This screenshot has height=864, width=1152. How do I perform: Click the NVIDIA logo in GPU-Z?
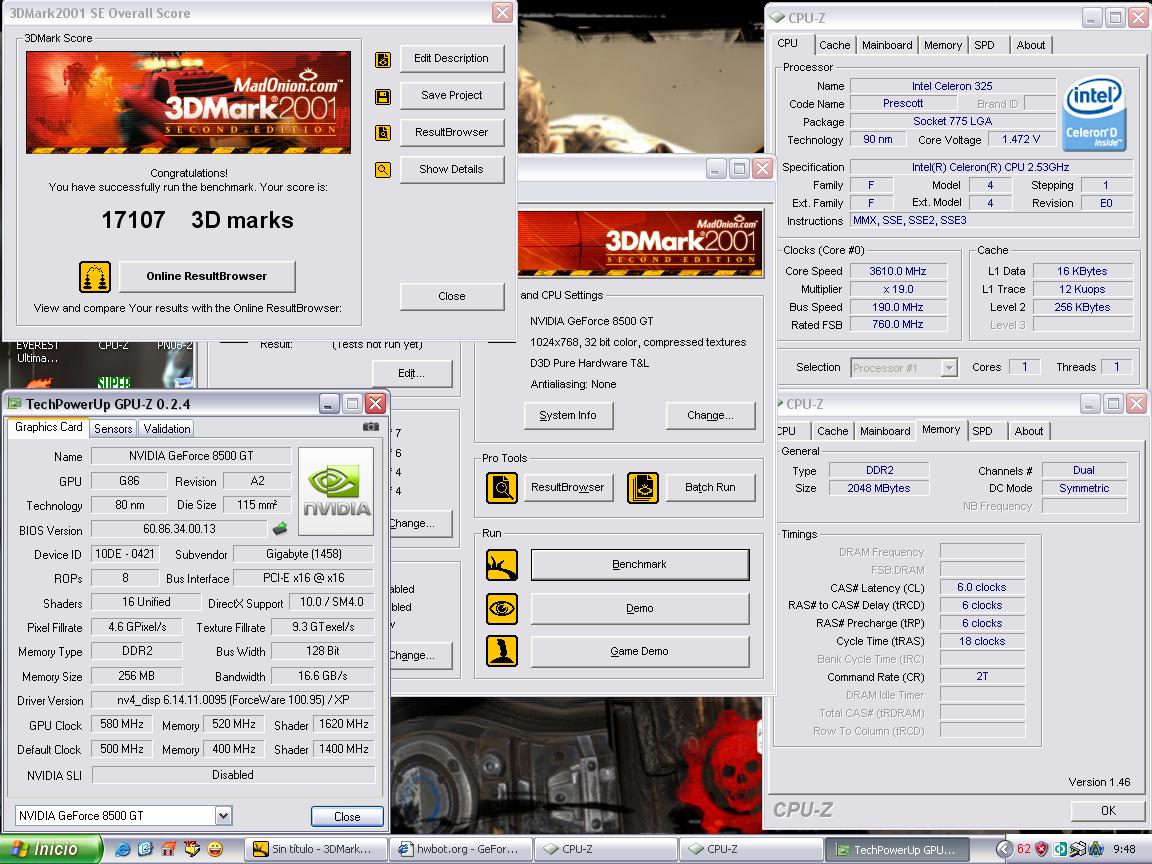[336, 492]
